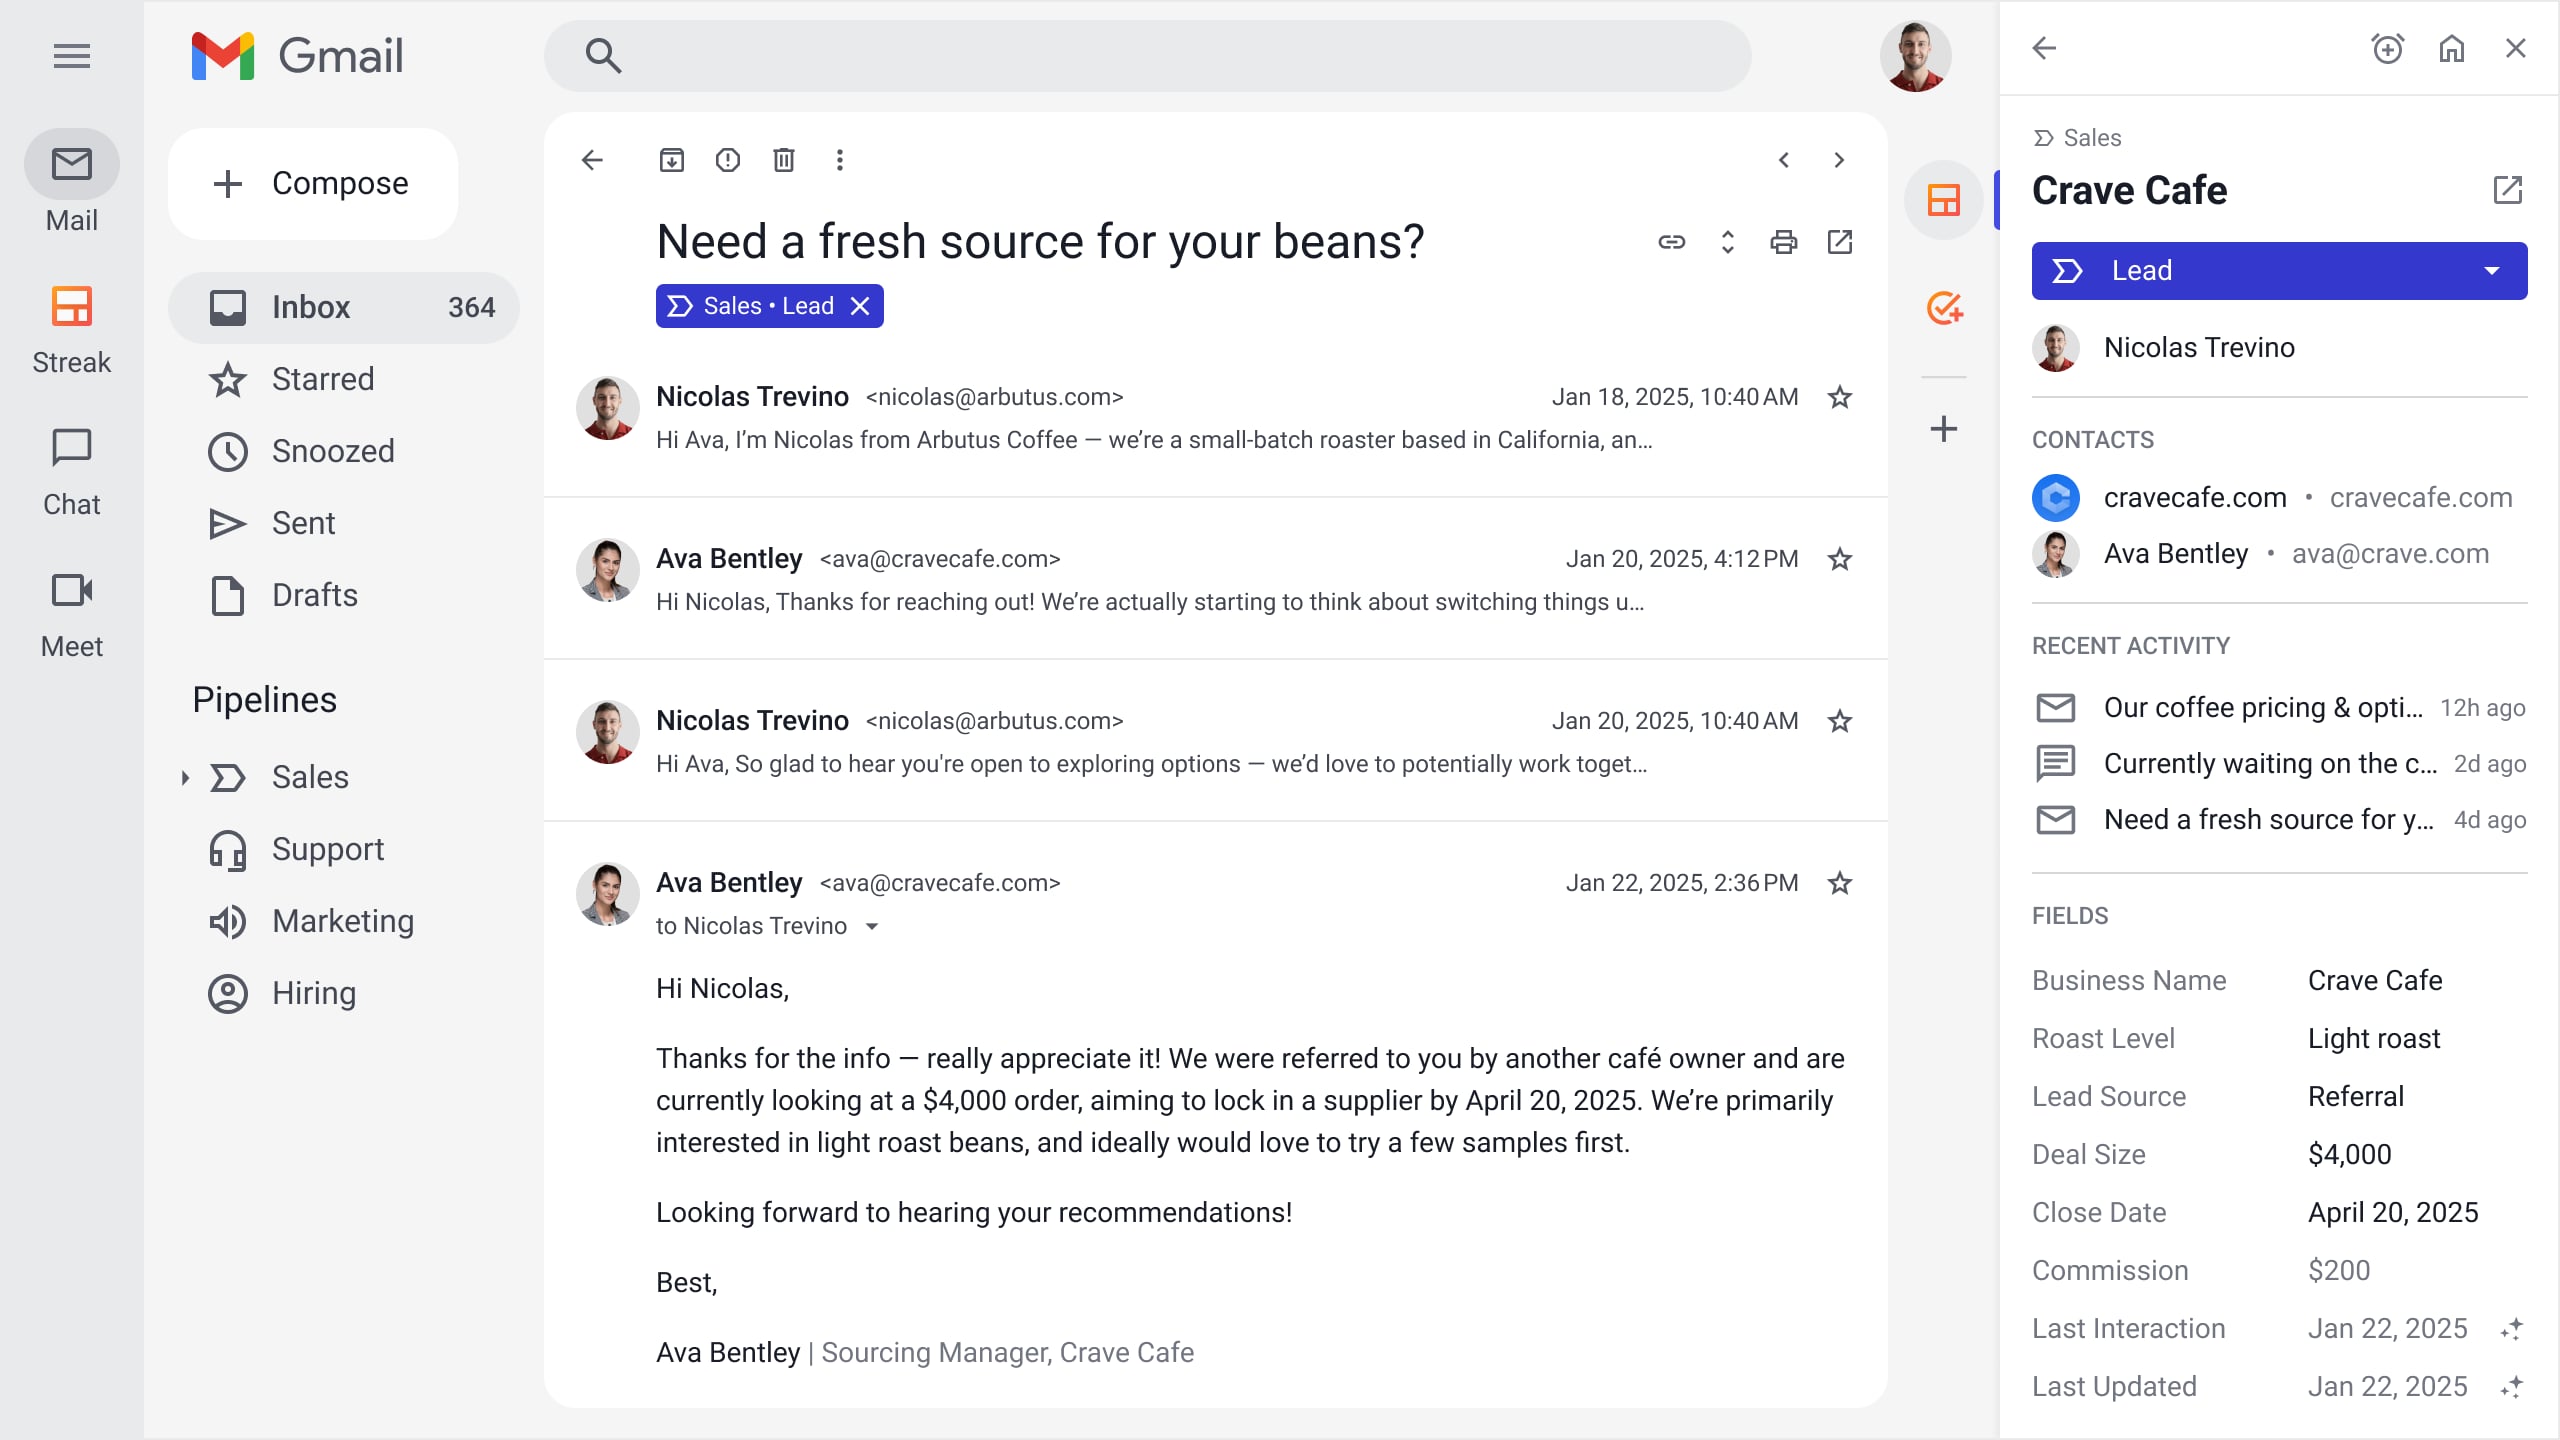Go to Streak home via house icon
The width and height of the screenshot is (2560, 1440).
tap(2451, 48)
